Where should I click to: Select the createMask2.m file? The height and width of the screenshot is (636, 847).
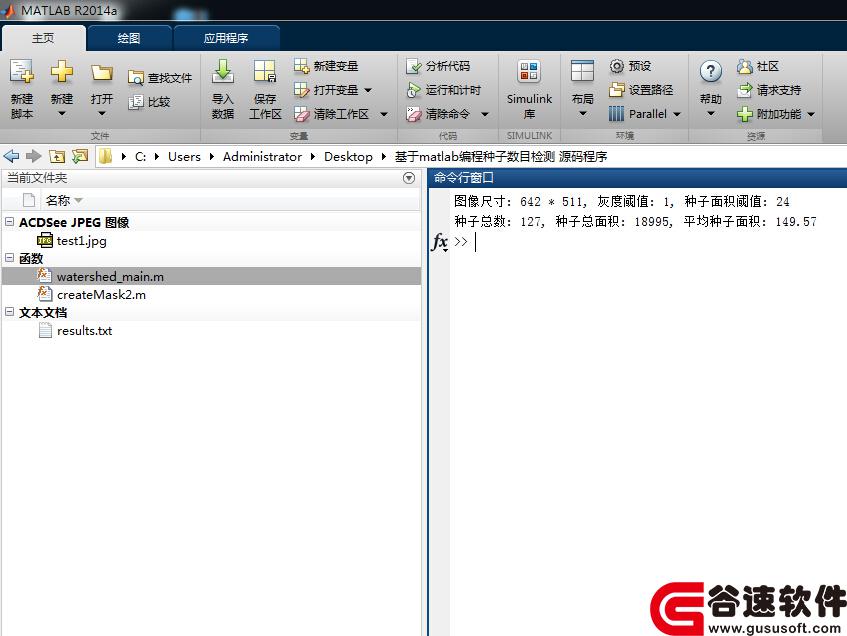click(101, 294)
